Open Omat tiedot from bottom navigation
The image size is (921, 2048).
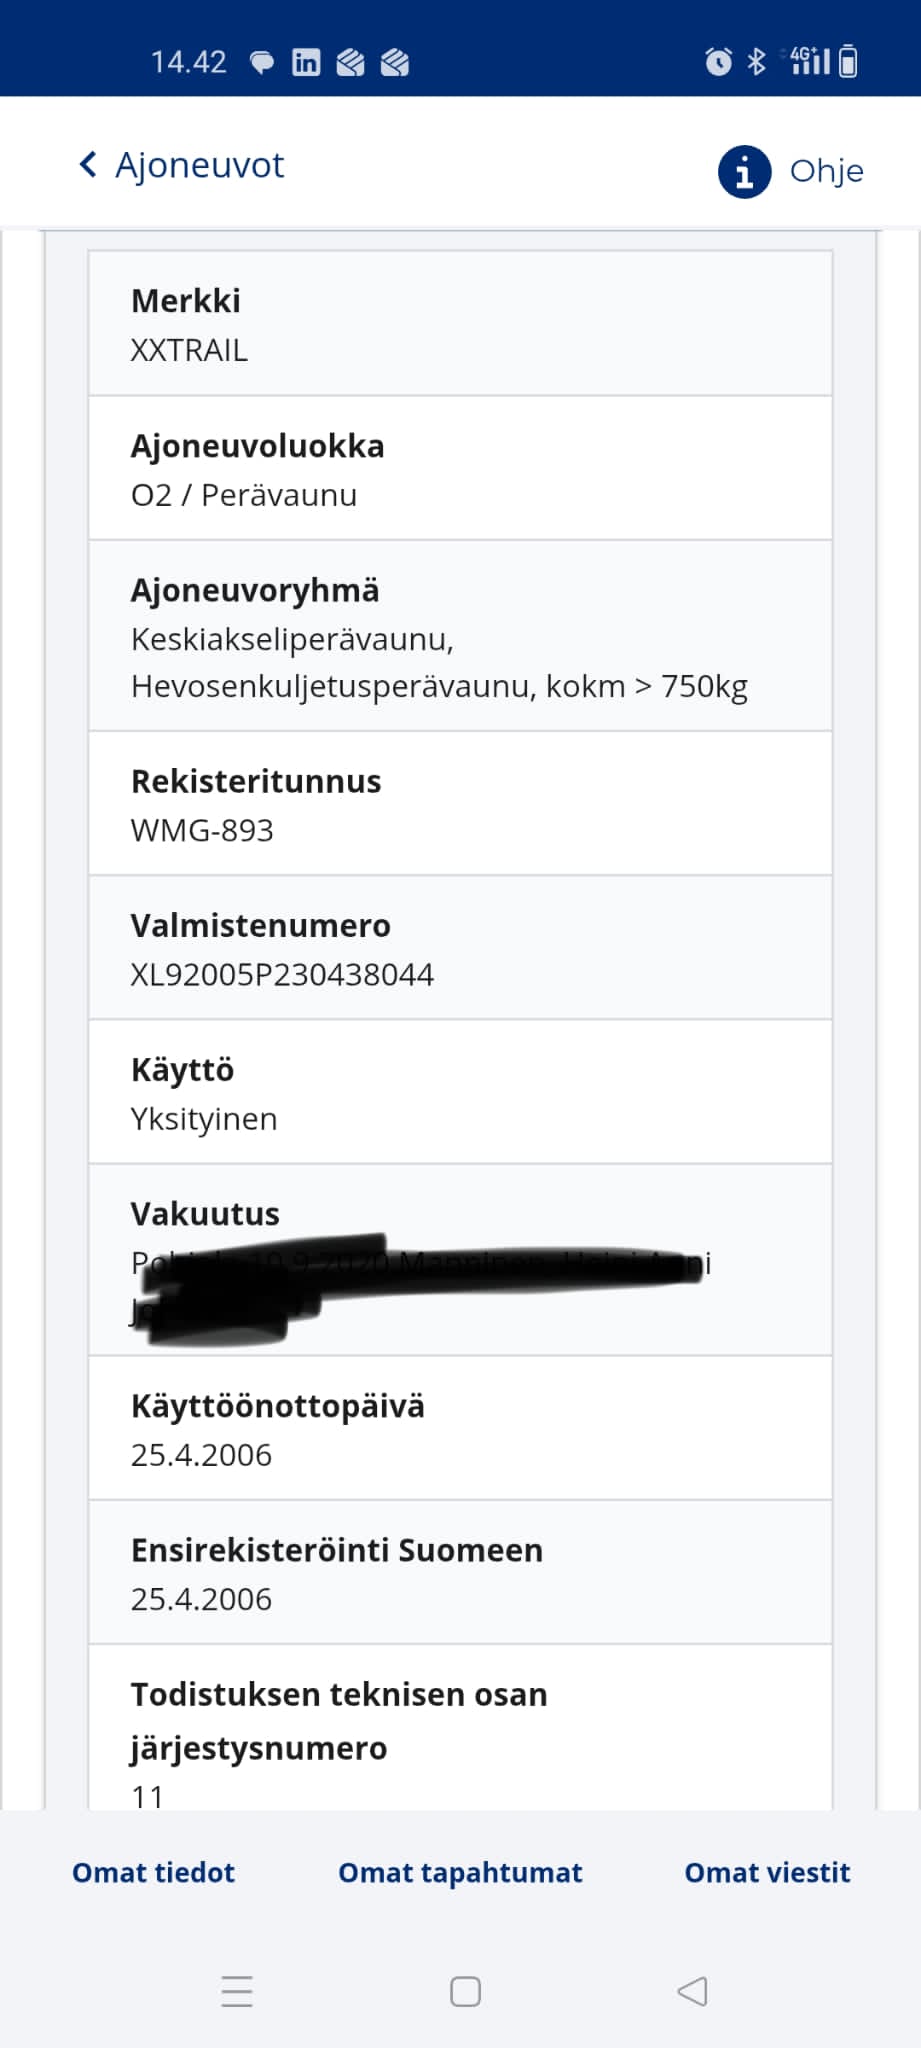point(152,1872)
